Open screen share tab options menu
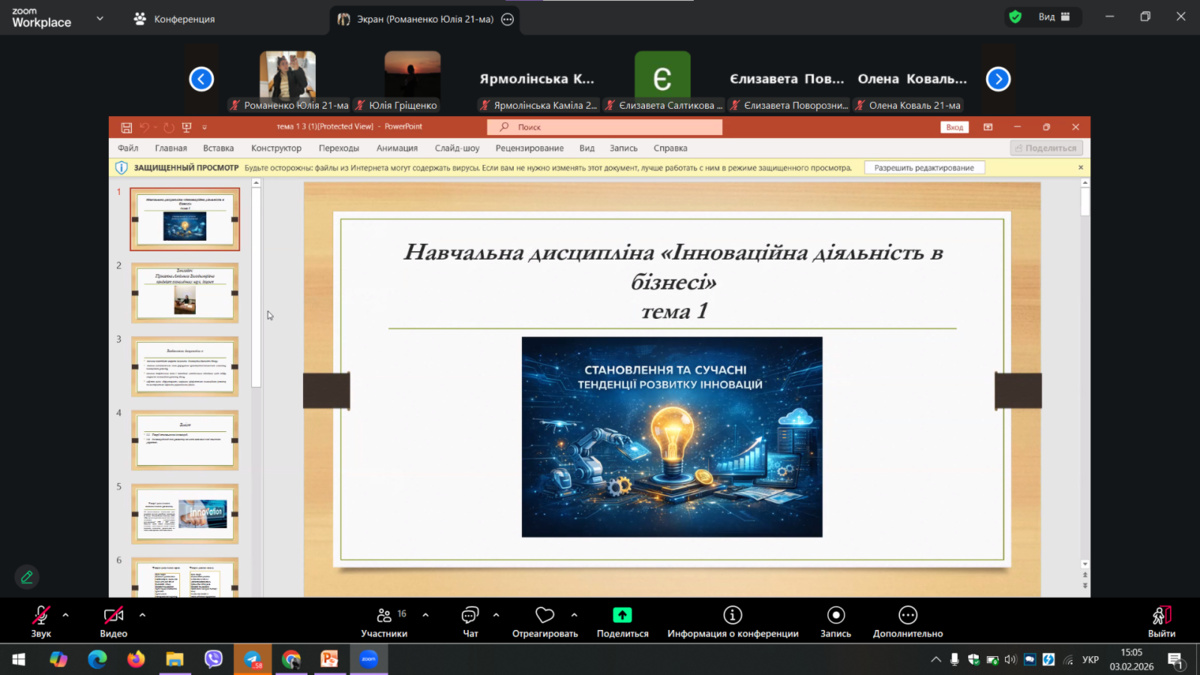The height and width of the screenshot is (675, 1200). tap(507, 19)
